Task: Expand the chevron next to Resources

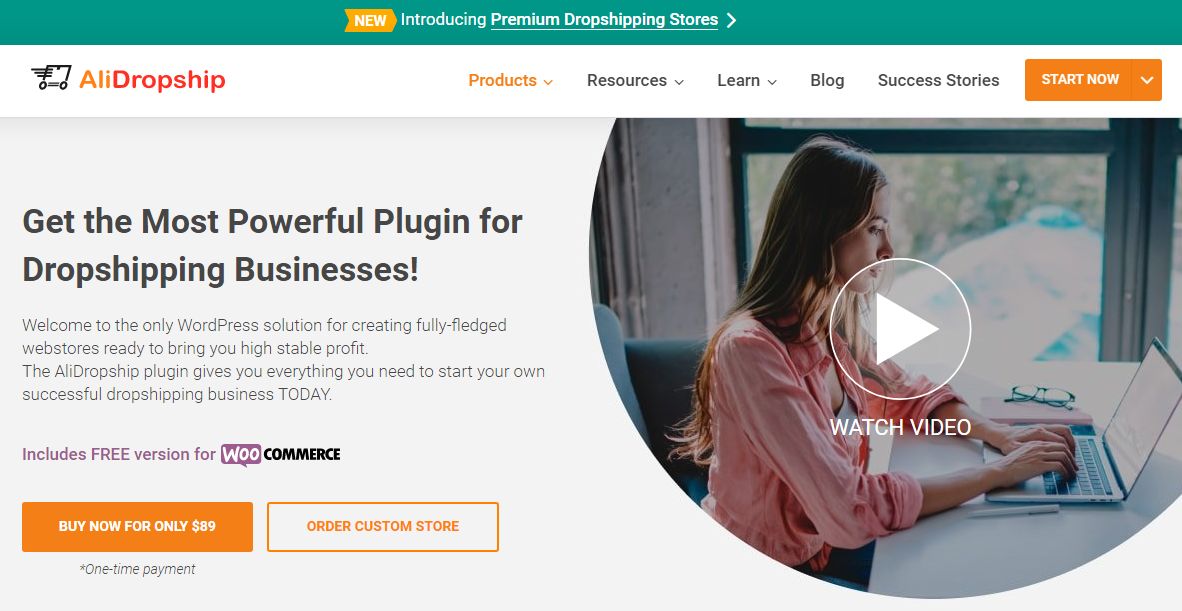Action: [x=678, y=82]
